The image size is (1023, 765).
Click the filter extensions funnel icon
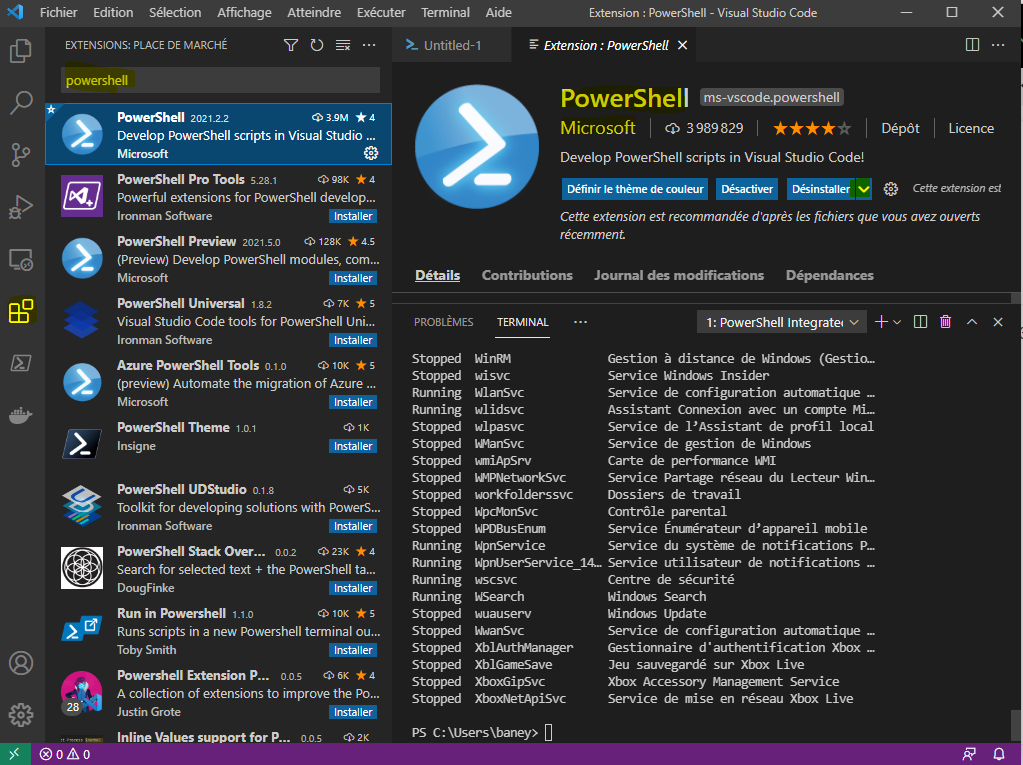tap(291, 45)
